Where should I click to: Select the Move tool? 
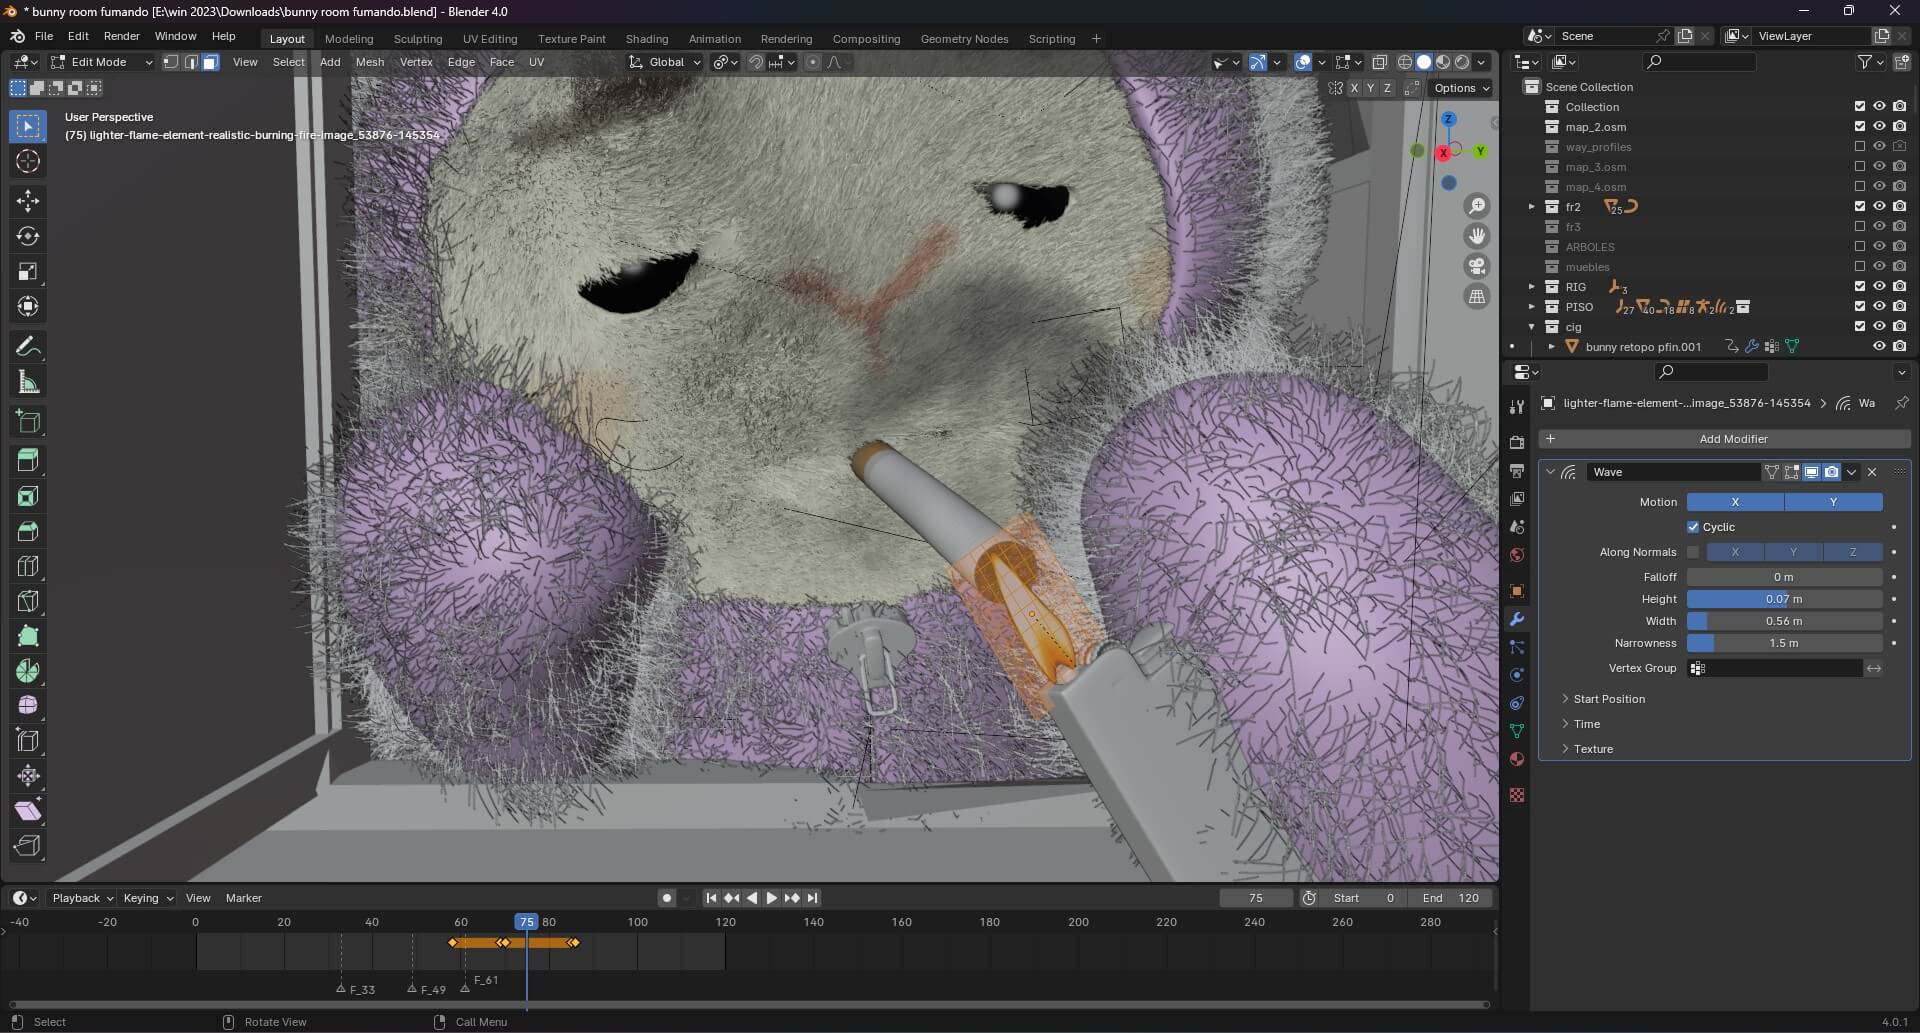(x=28, y=201)
